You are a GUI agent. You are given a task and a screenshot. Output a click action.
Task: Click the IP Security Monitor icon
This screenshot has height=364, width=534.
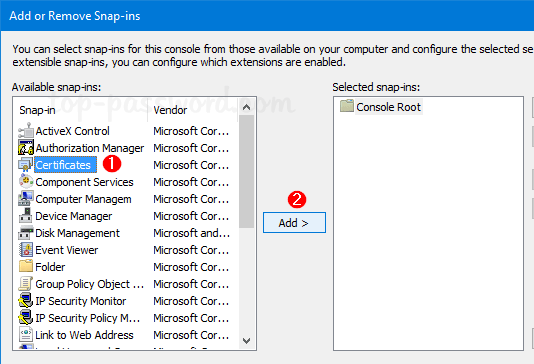(x=26, y=301)
